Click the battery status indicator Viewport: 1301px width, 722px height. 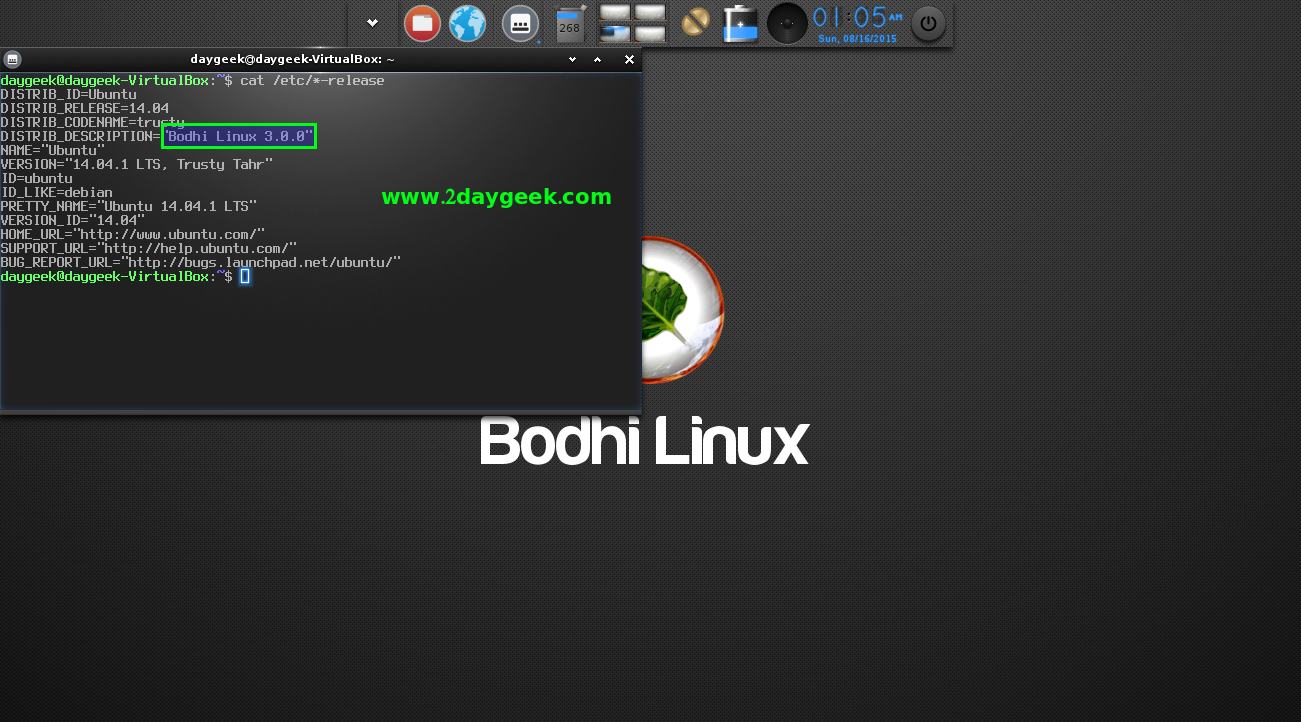tap(741, 23)
